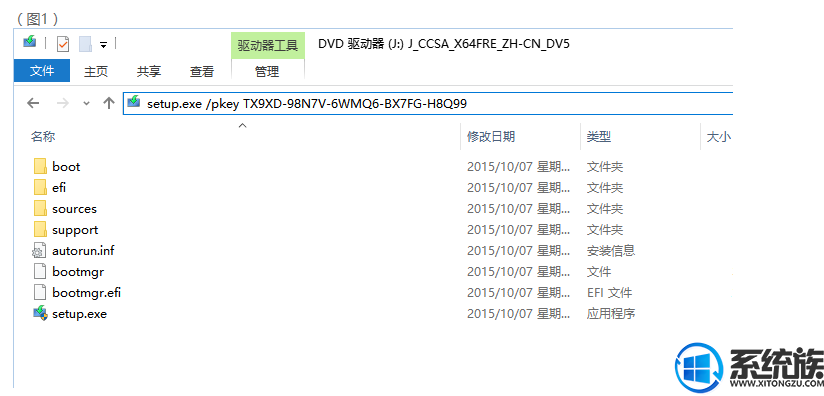Click the 应用程序 type cell for setup.exe

click(611, 314)
